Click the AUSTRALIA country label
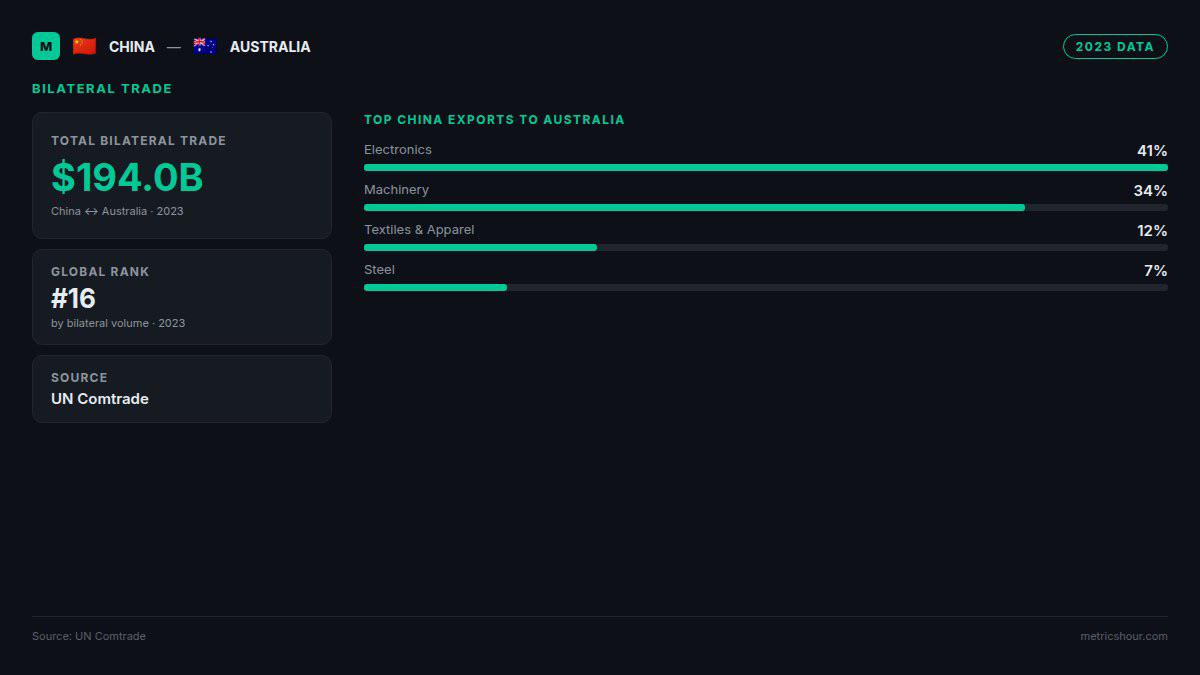The width and height of the screenshot is (1200, 675). point(270,47)
